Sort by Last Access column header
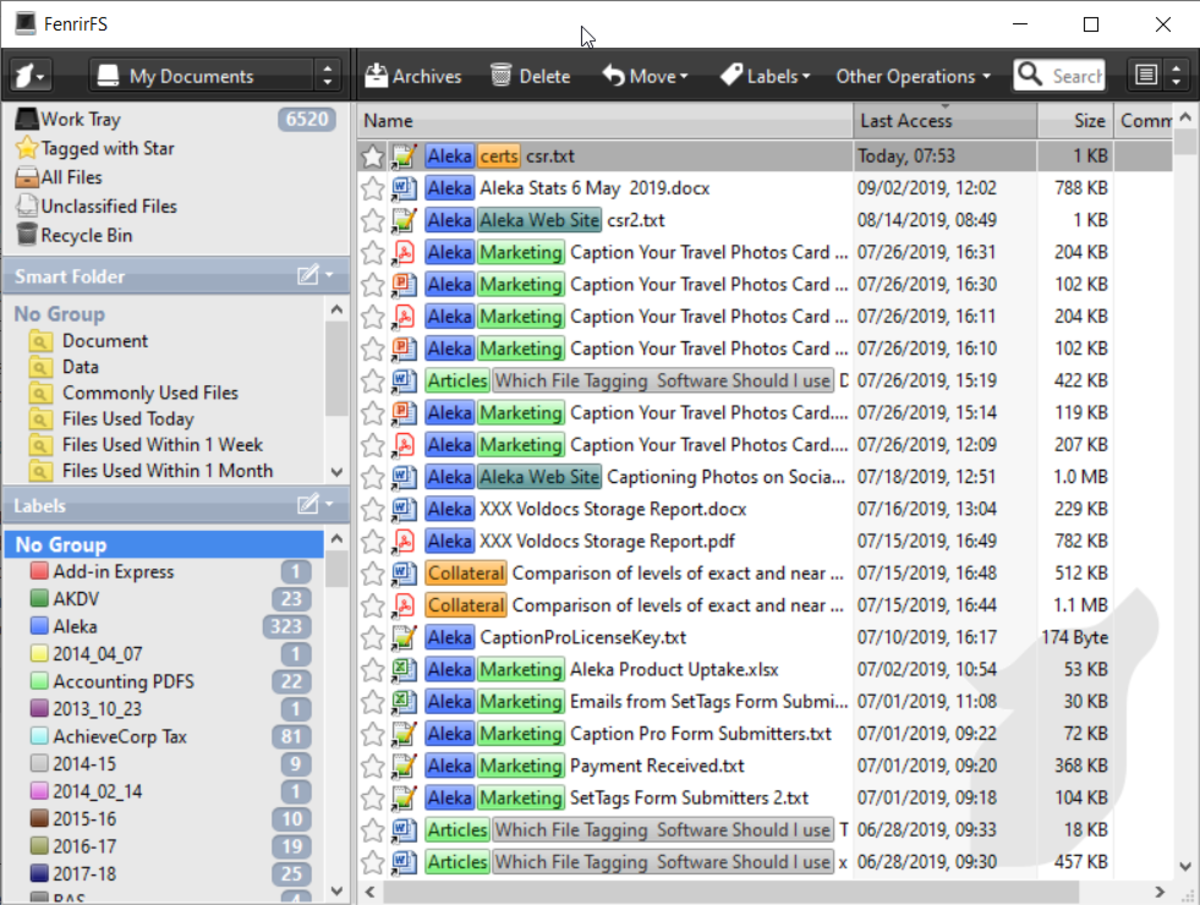Screen dimensions: 1200x905 [x=906, y=121]
